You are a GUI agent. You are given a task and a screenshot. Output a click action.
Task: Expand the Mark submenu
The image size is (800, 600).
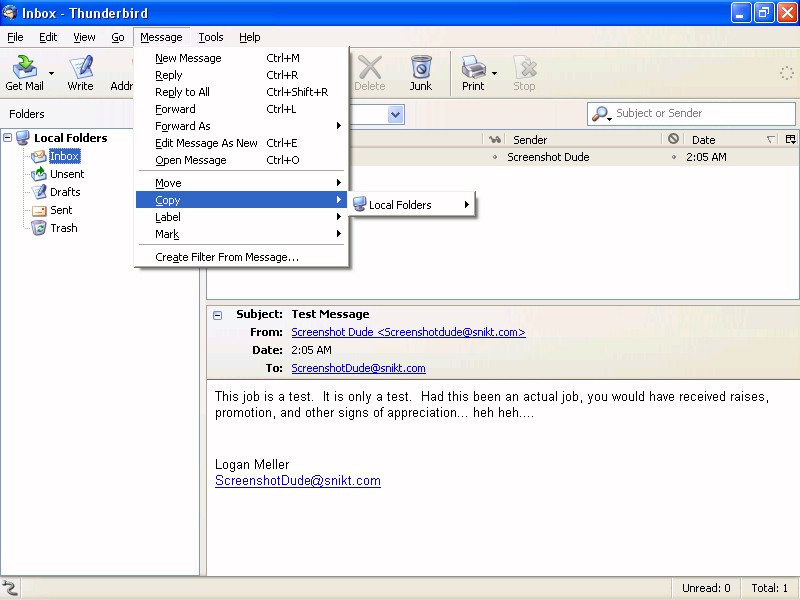click(x=242, y=234)
